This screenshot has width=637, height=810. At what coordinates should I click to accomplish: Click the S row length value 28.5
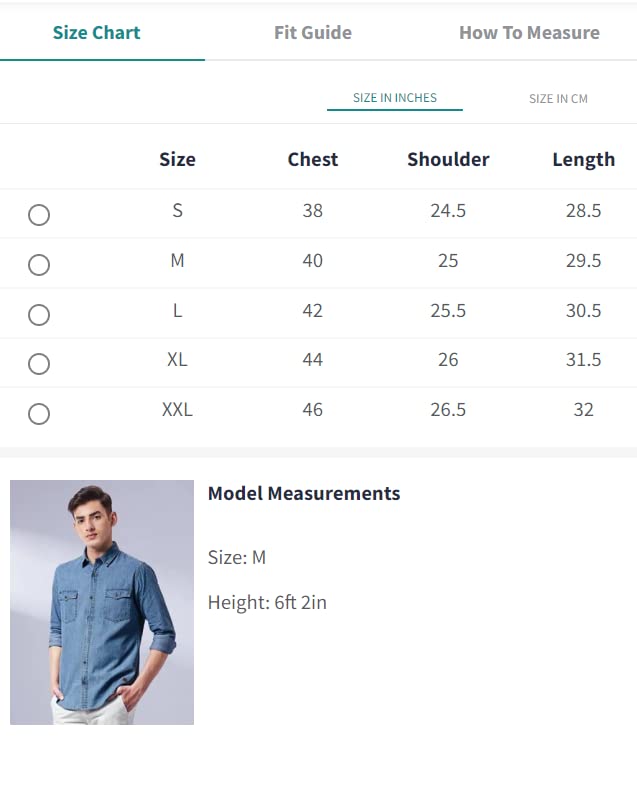coord(583,211)
